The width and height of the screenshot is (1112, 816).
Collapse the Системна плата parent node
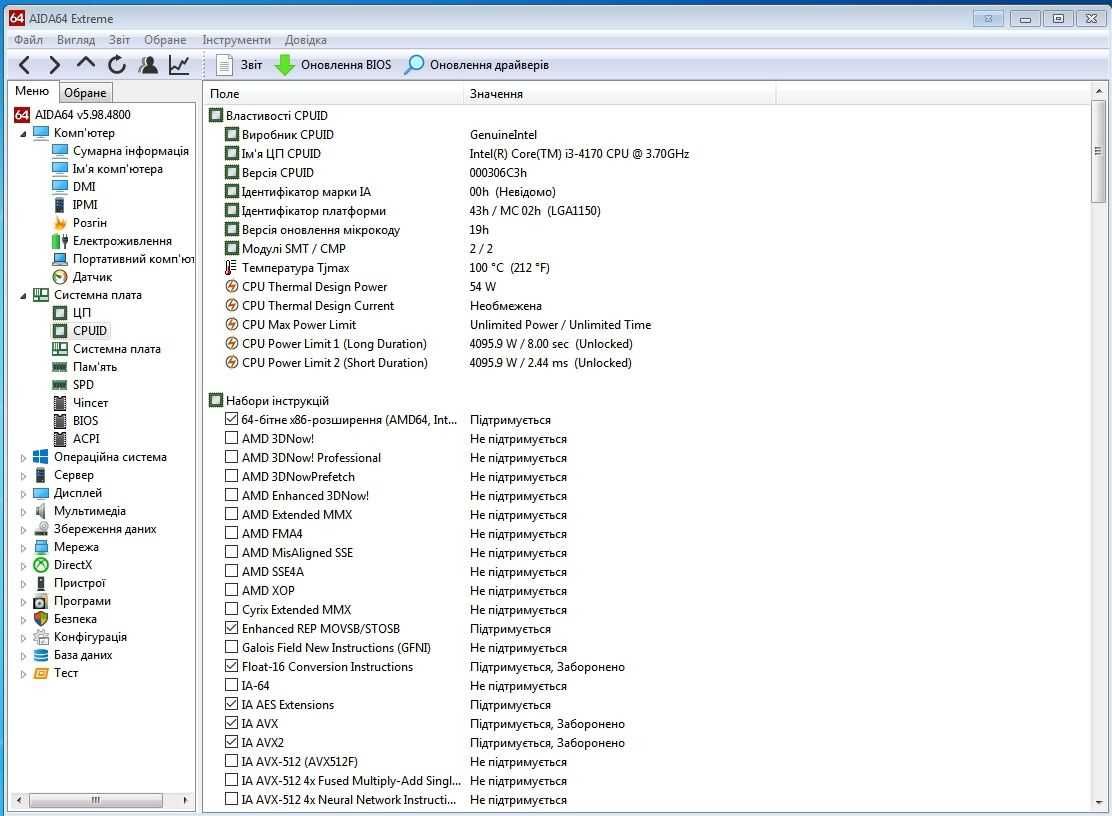[x=23, y=296]
